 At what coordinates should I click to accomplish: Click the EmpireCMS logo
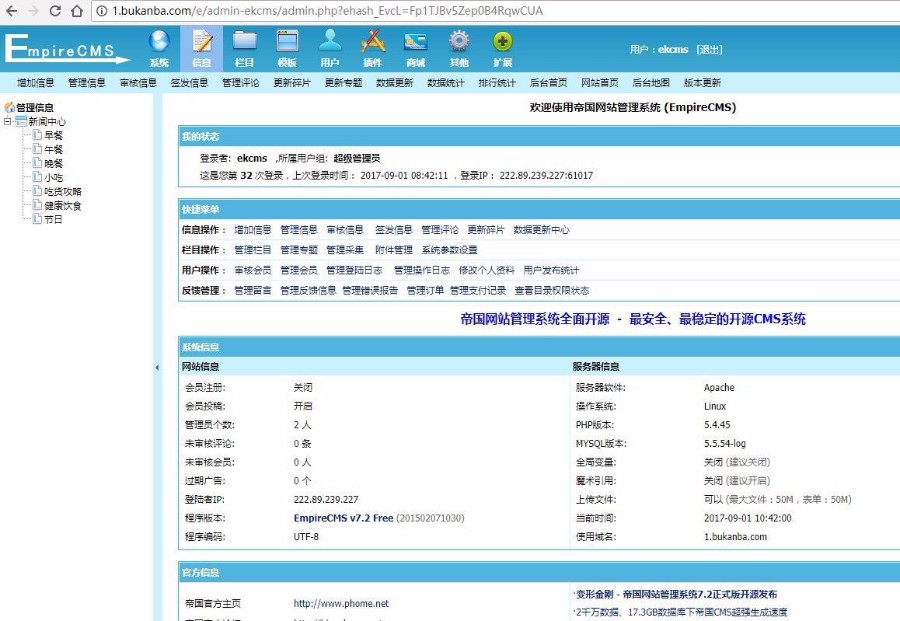(67, 48)
